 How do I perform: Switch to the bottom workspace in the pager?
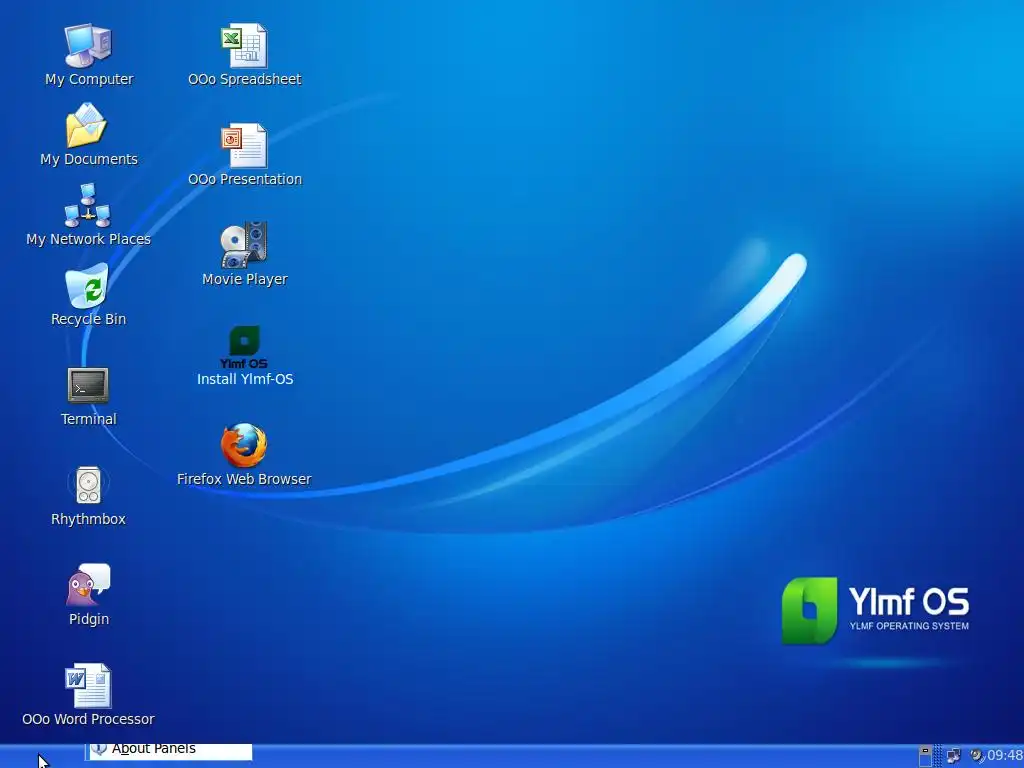pyautogui.click(x=925, y=761)
